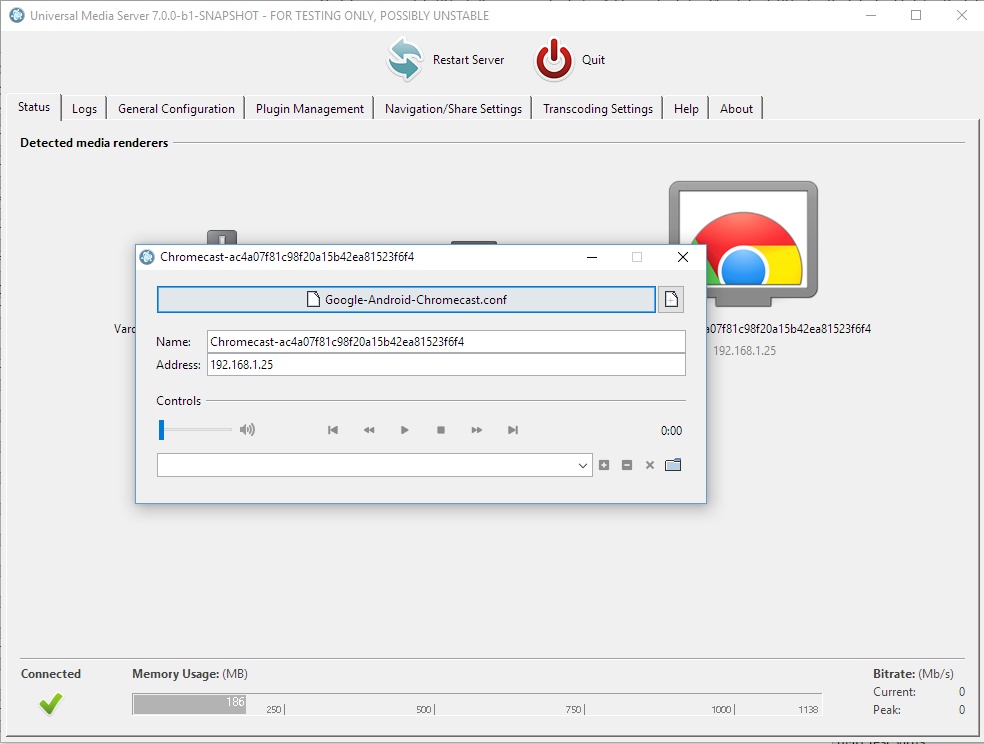Skip to previous track

tap(333, 430)
